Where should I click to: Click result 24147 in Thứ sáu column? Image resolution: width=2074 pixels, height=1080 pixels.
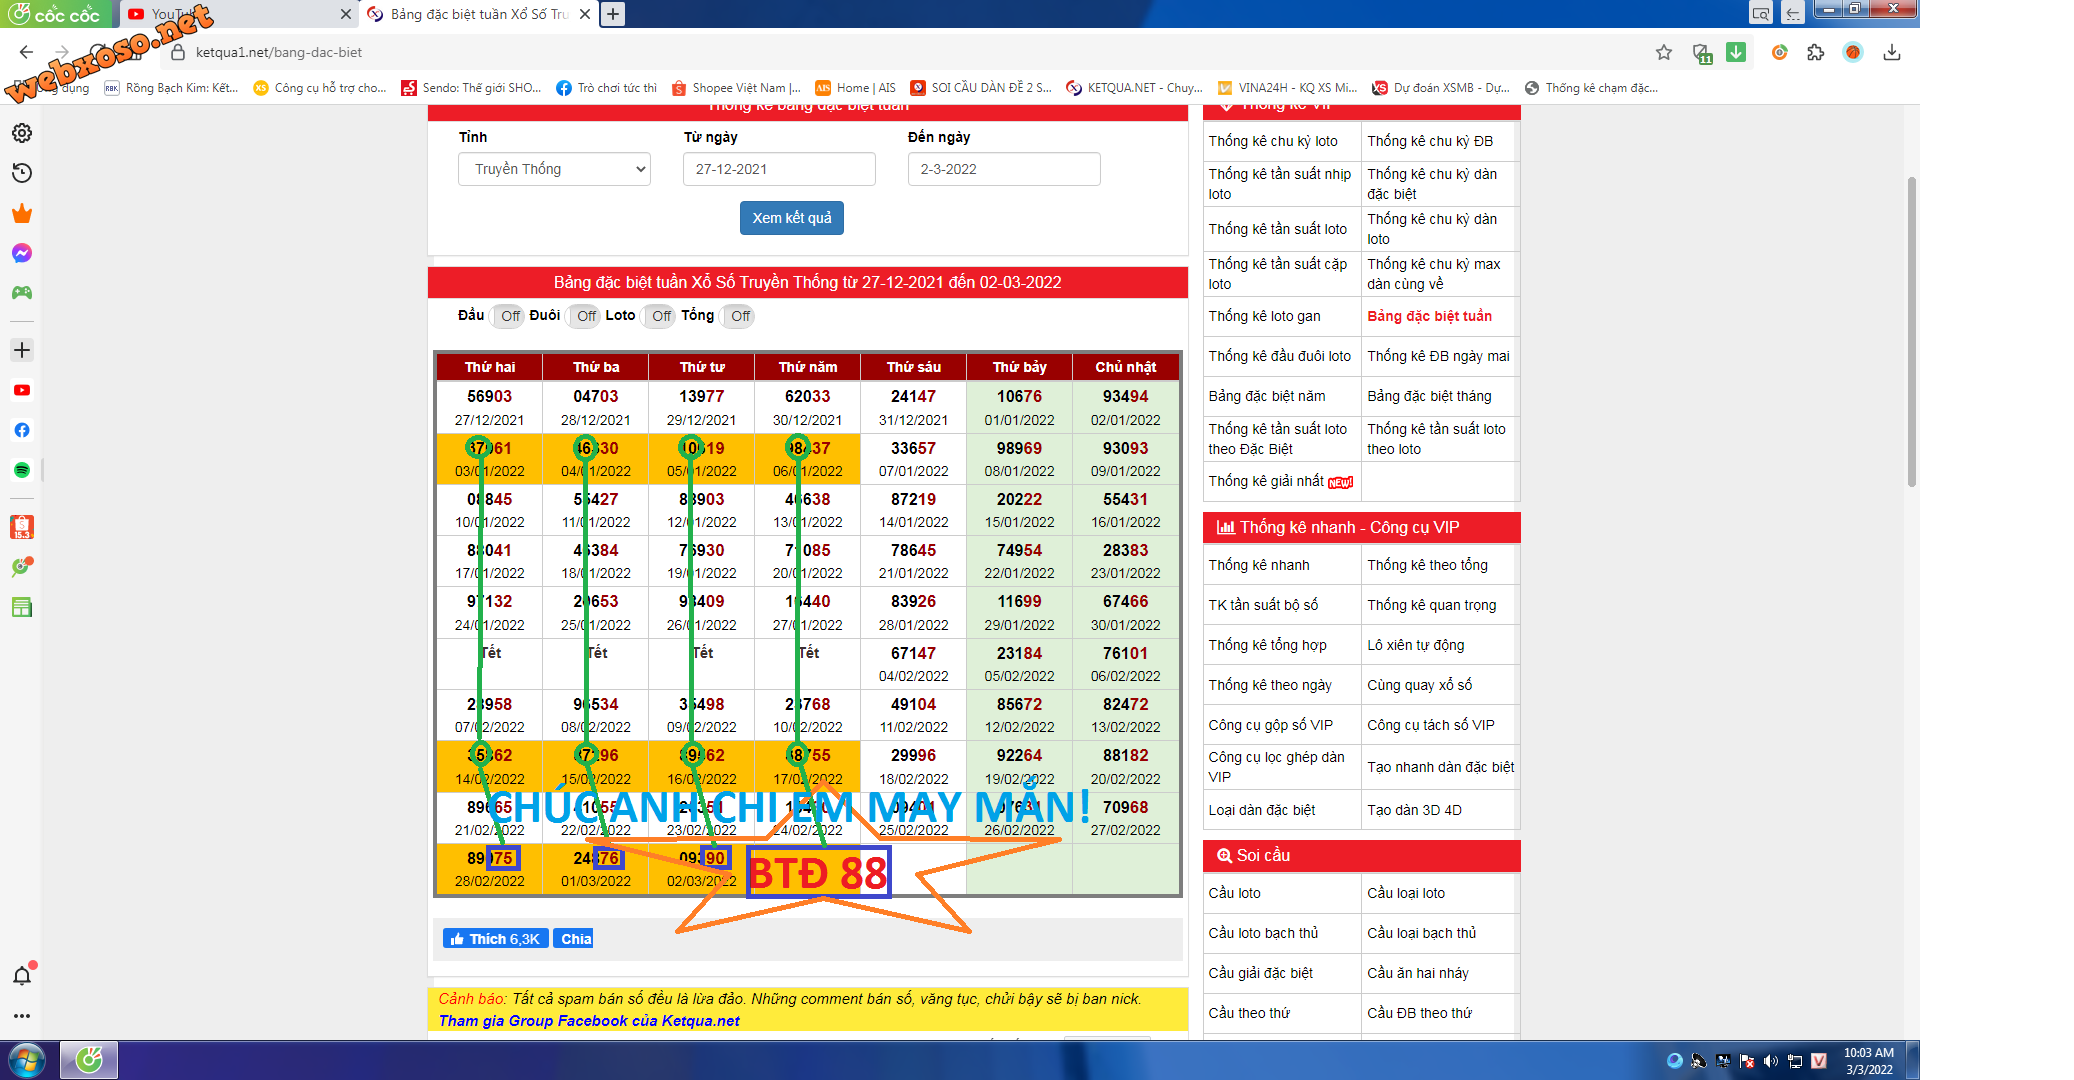[914, 396]
